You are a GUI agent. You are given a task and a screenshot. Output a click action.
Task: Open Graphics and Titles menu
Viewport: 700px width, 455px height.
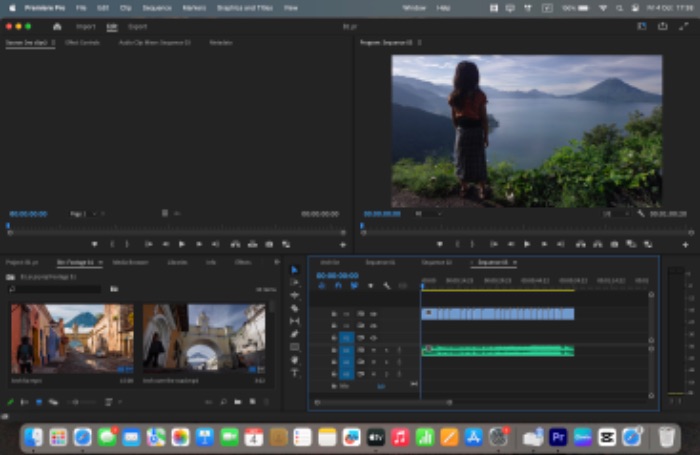pos(245,8)
